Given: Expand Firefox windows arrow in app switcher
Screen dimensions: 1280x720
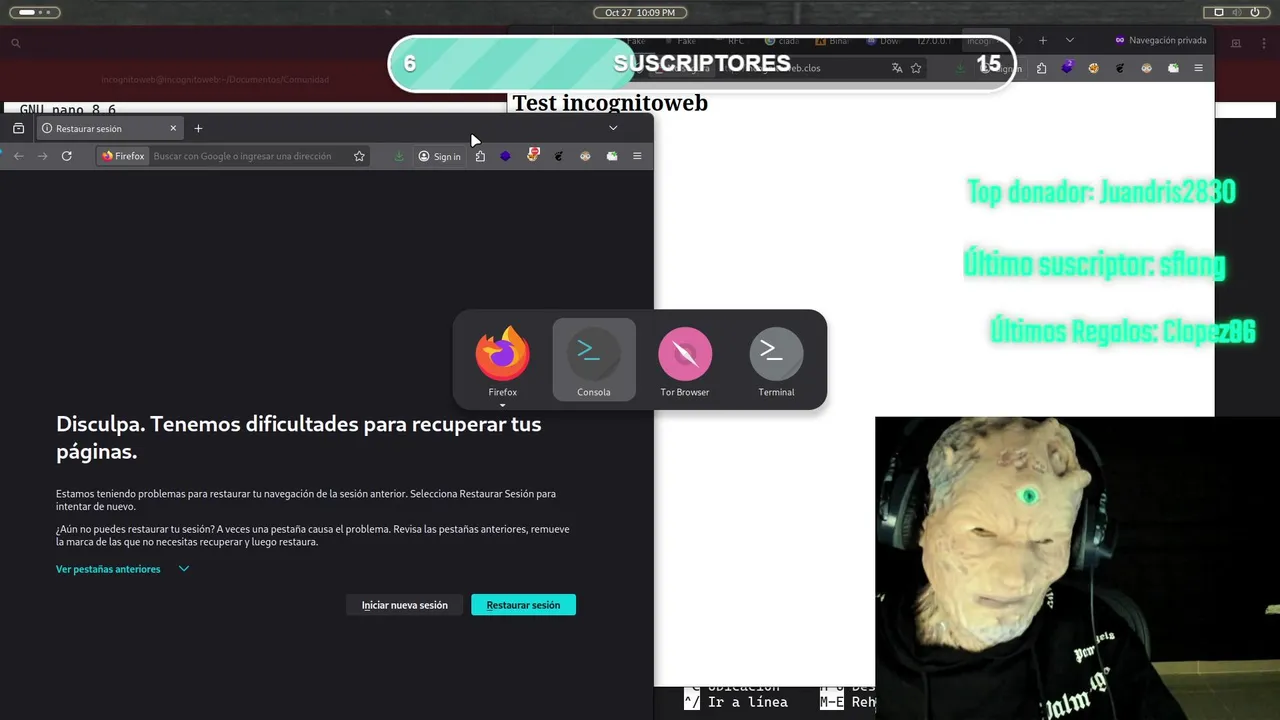Looking at the screenshot, I should 502,405.
